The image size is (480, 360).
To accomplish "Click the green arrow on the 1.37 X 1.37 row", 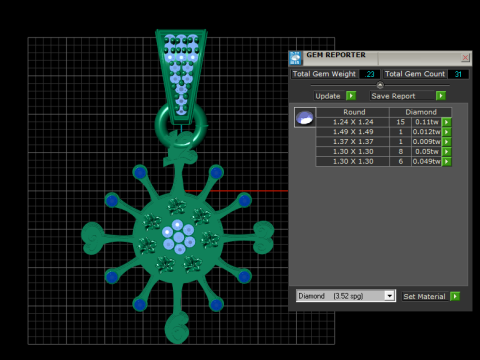I will [447, 142].
